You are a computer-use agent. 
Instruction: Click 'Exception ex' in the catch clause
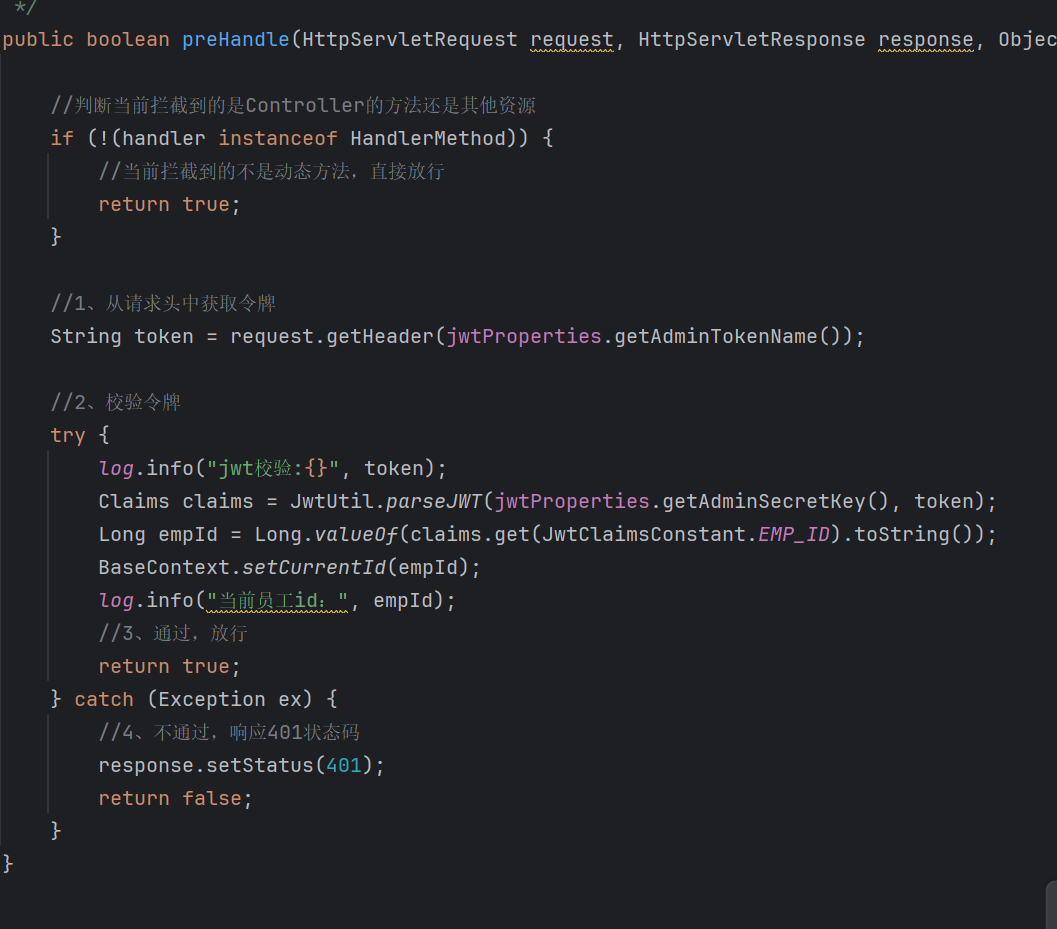[x=230, y=700]
